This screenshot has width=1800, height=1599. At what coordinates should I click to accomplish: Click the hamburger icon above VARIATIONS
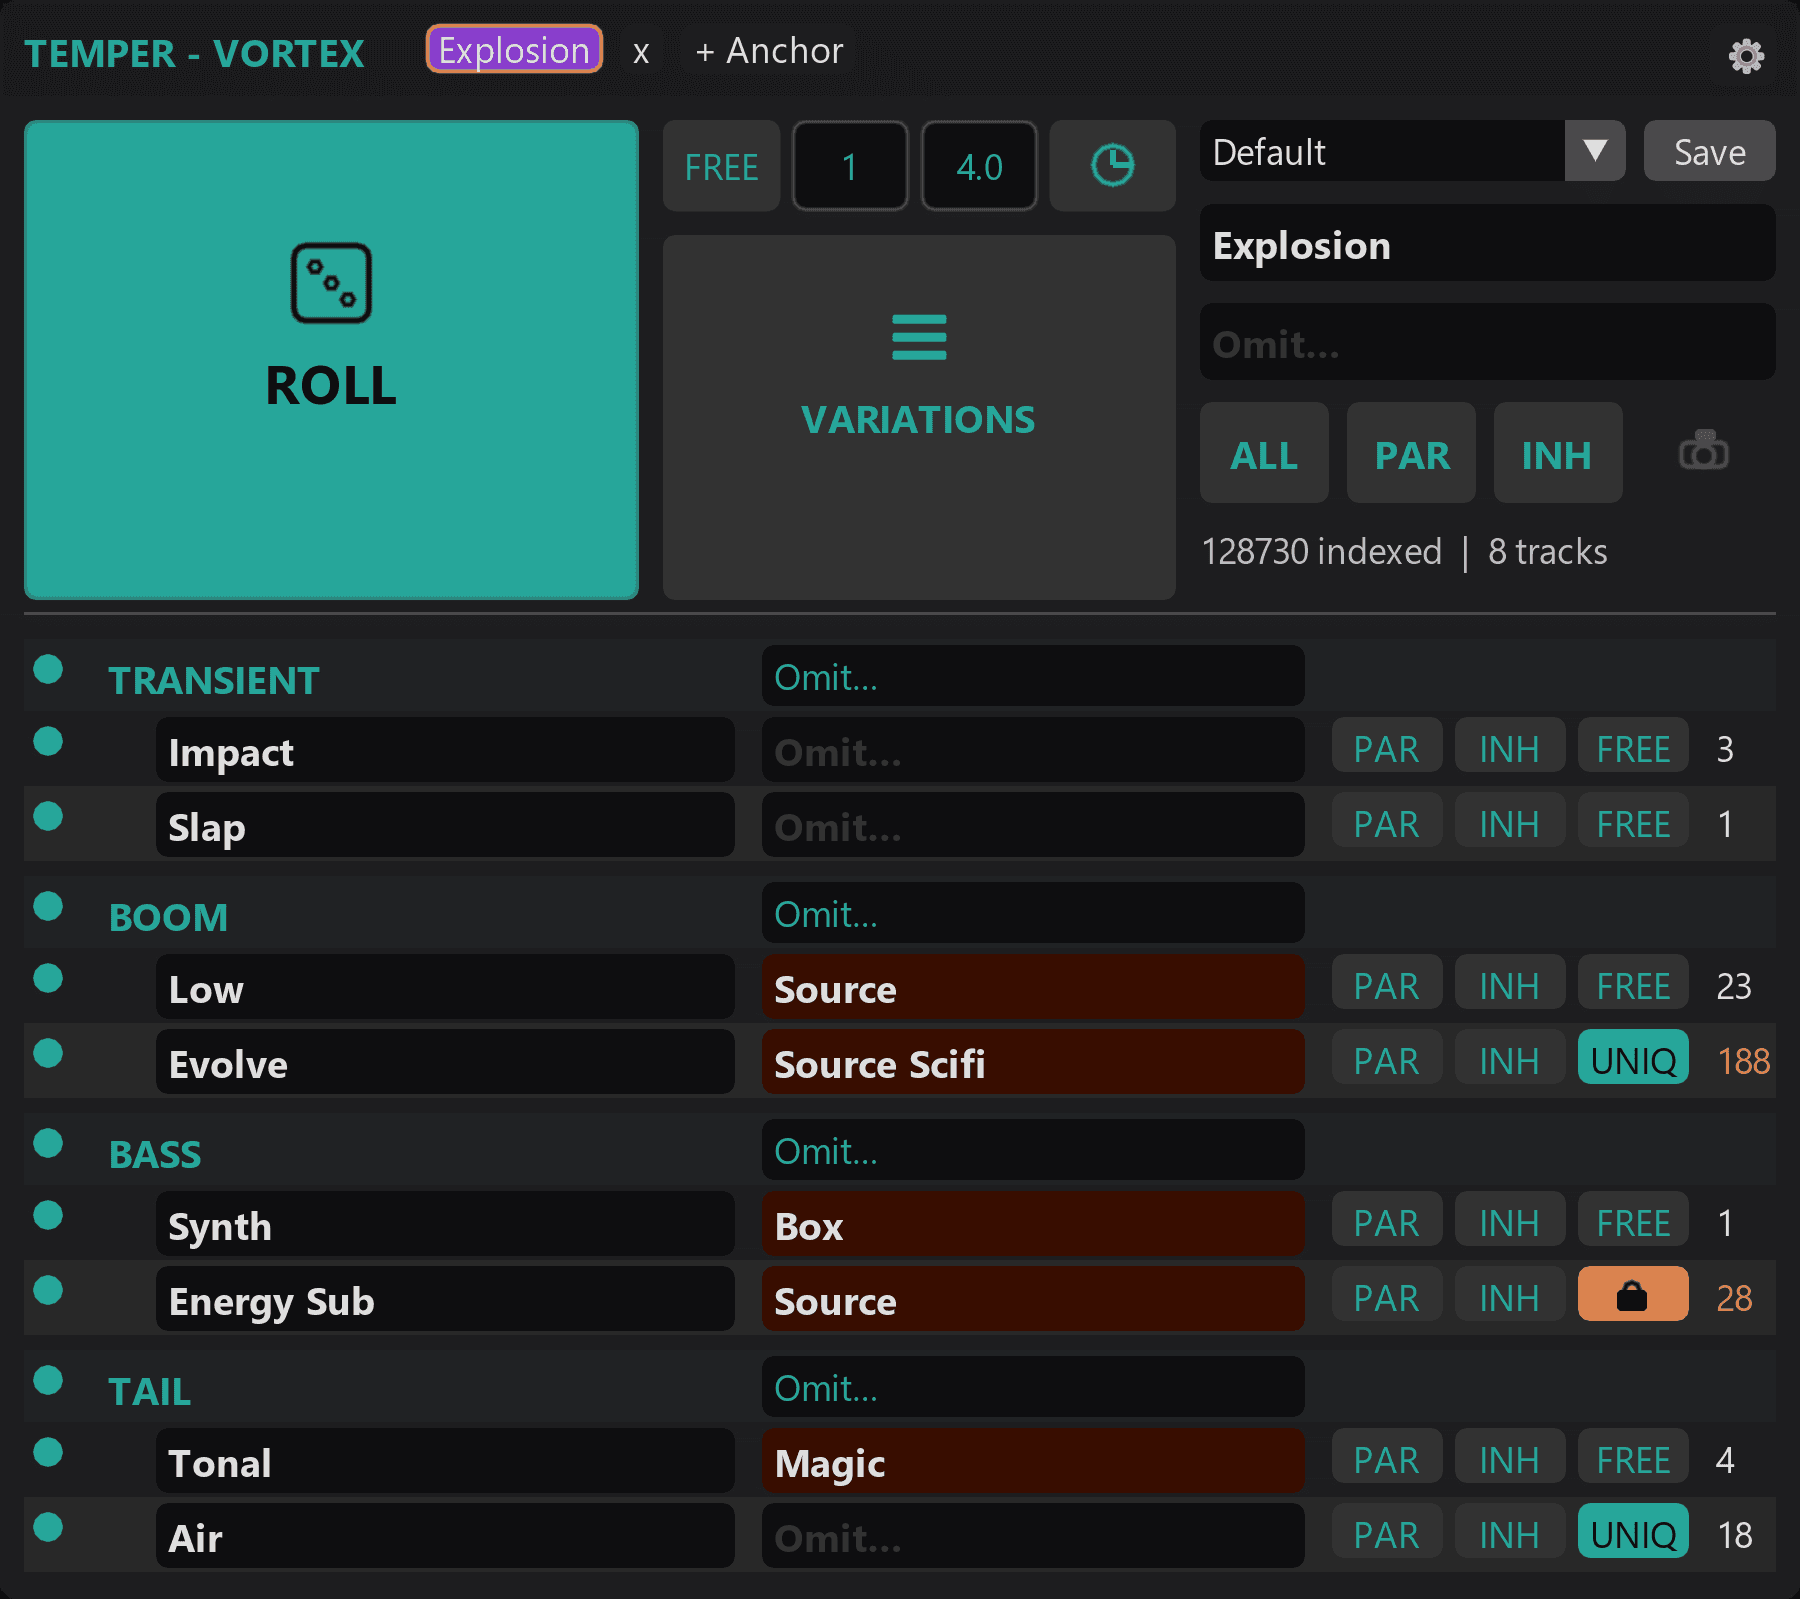[x=918, y=339]
